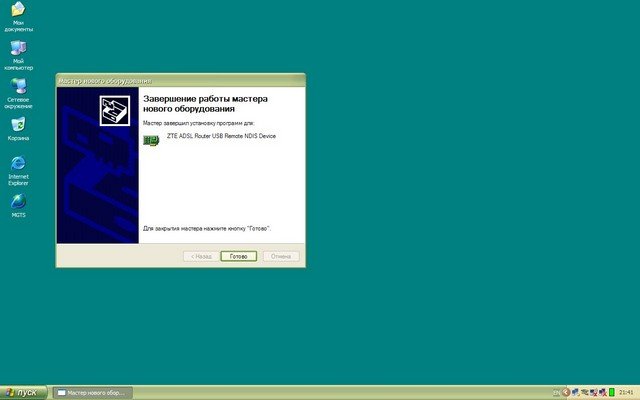Click the first network connection tray icon
The width and height of the screenshot is (640, 400).
(577, 392)
